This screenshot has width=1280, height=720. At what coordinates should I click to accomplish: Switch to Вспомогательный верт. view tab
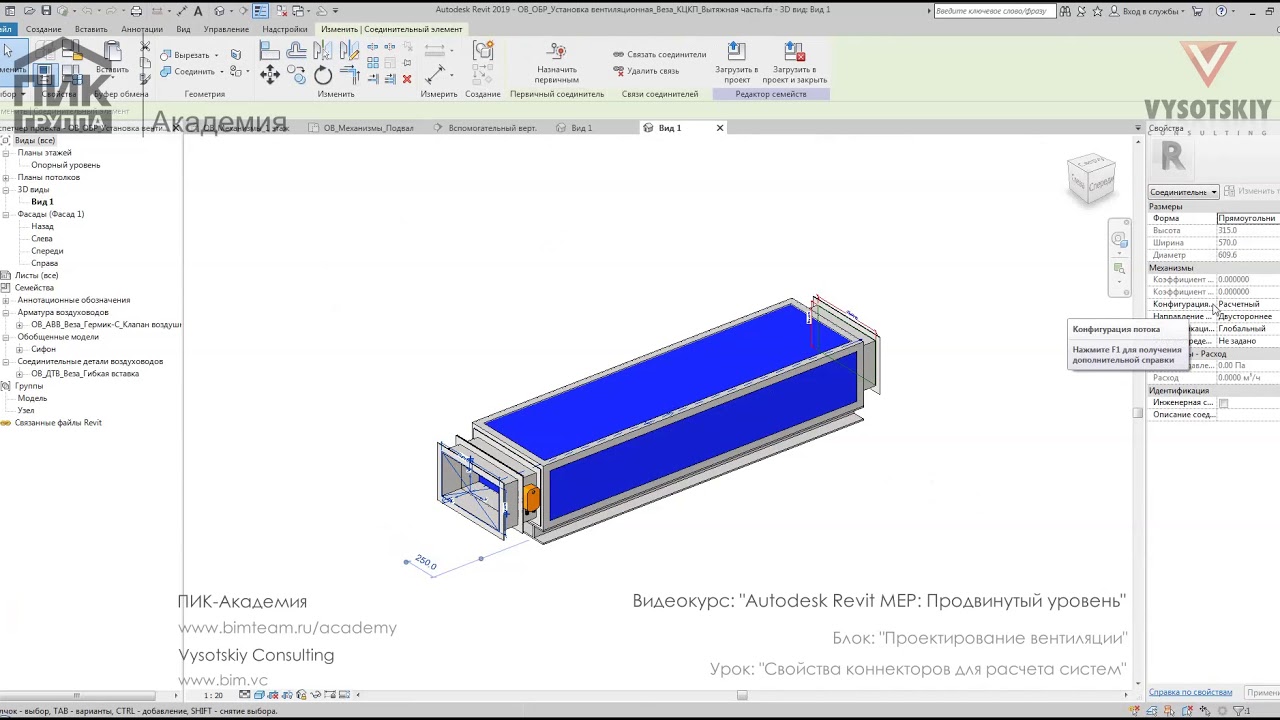[x=492, y=128]
